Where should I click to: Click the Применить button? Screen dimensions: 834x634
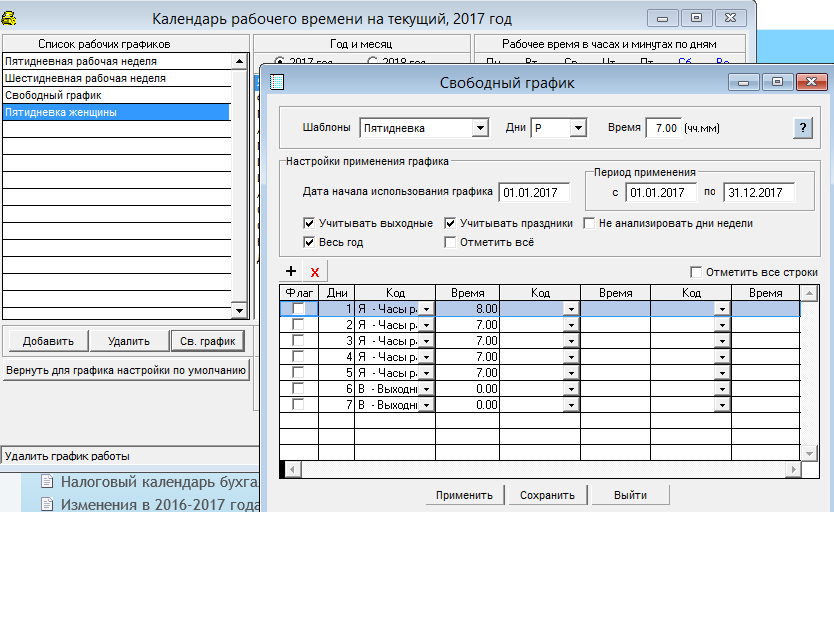(x=464, y=495)
